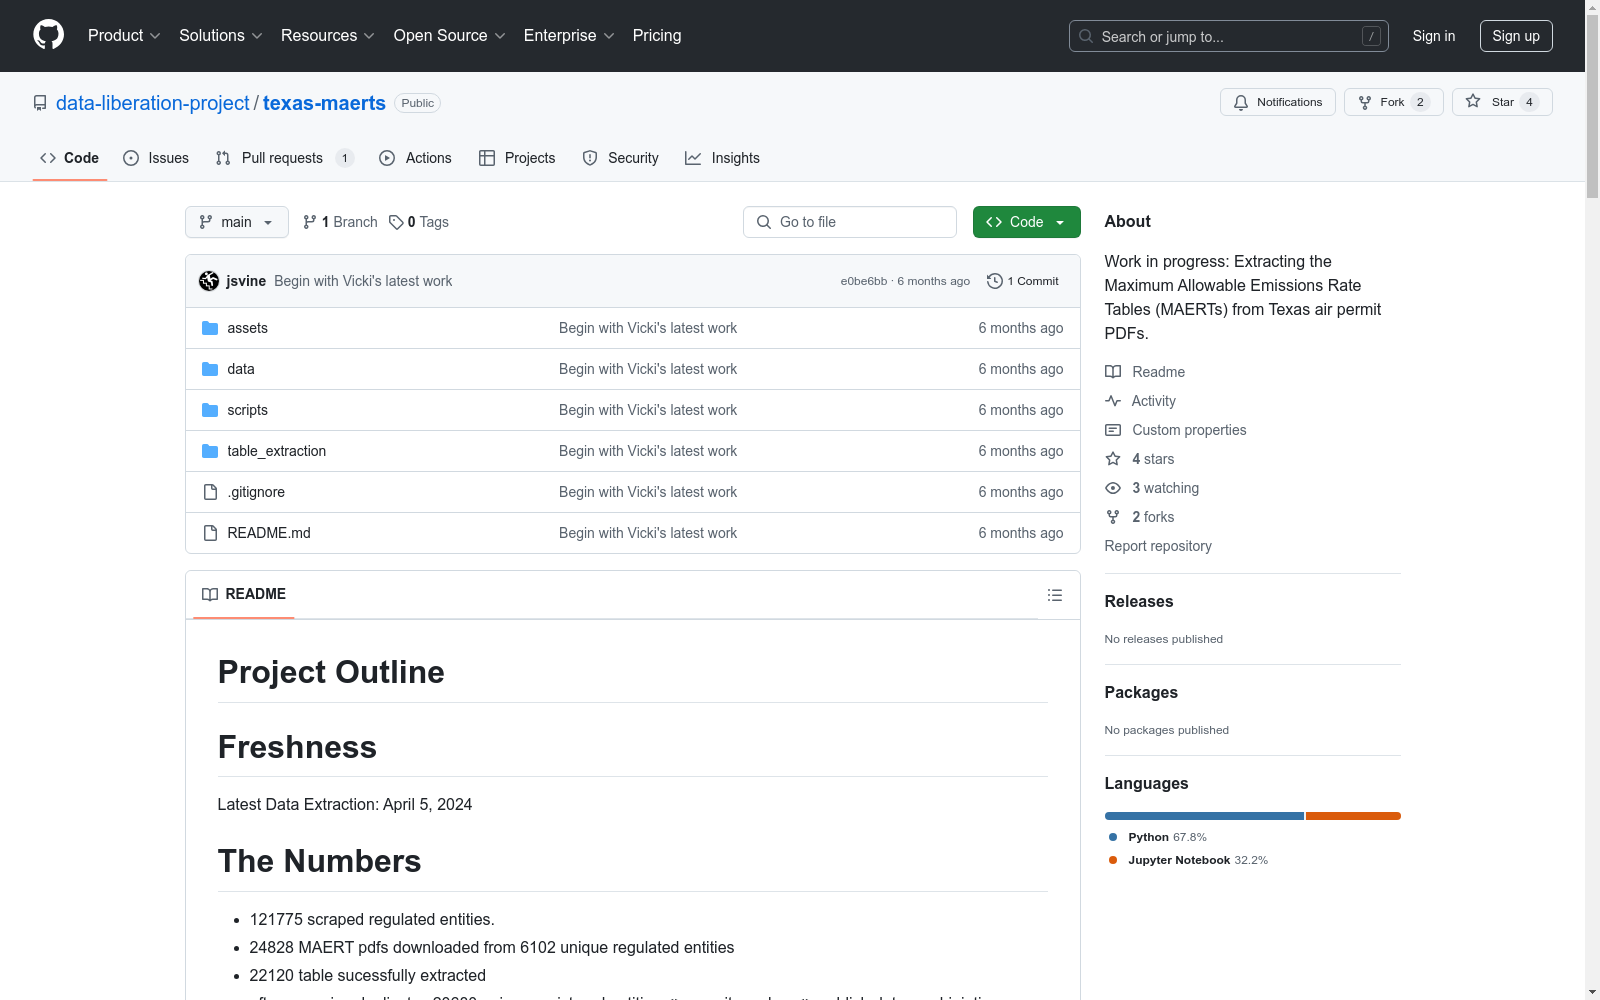Click the Report repository link
Viewport: 1600px width, 1000px height.
coord(1158,546)
